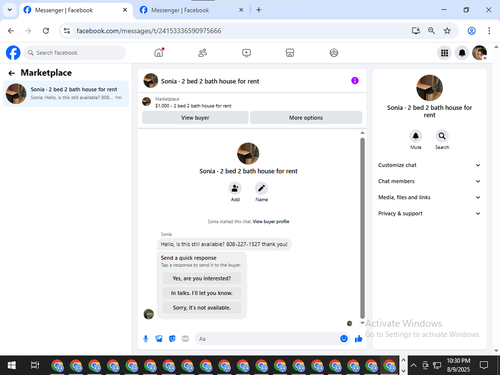Go back using Marketplace back arrow
500x375 pixels.
[12, 73]
